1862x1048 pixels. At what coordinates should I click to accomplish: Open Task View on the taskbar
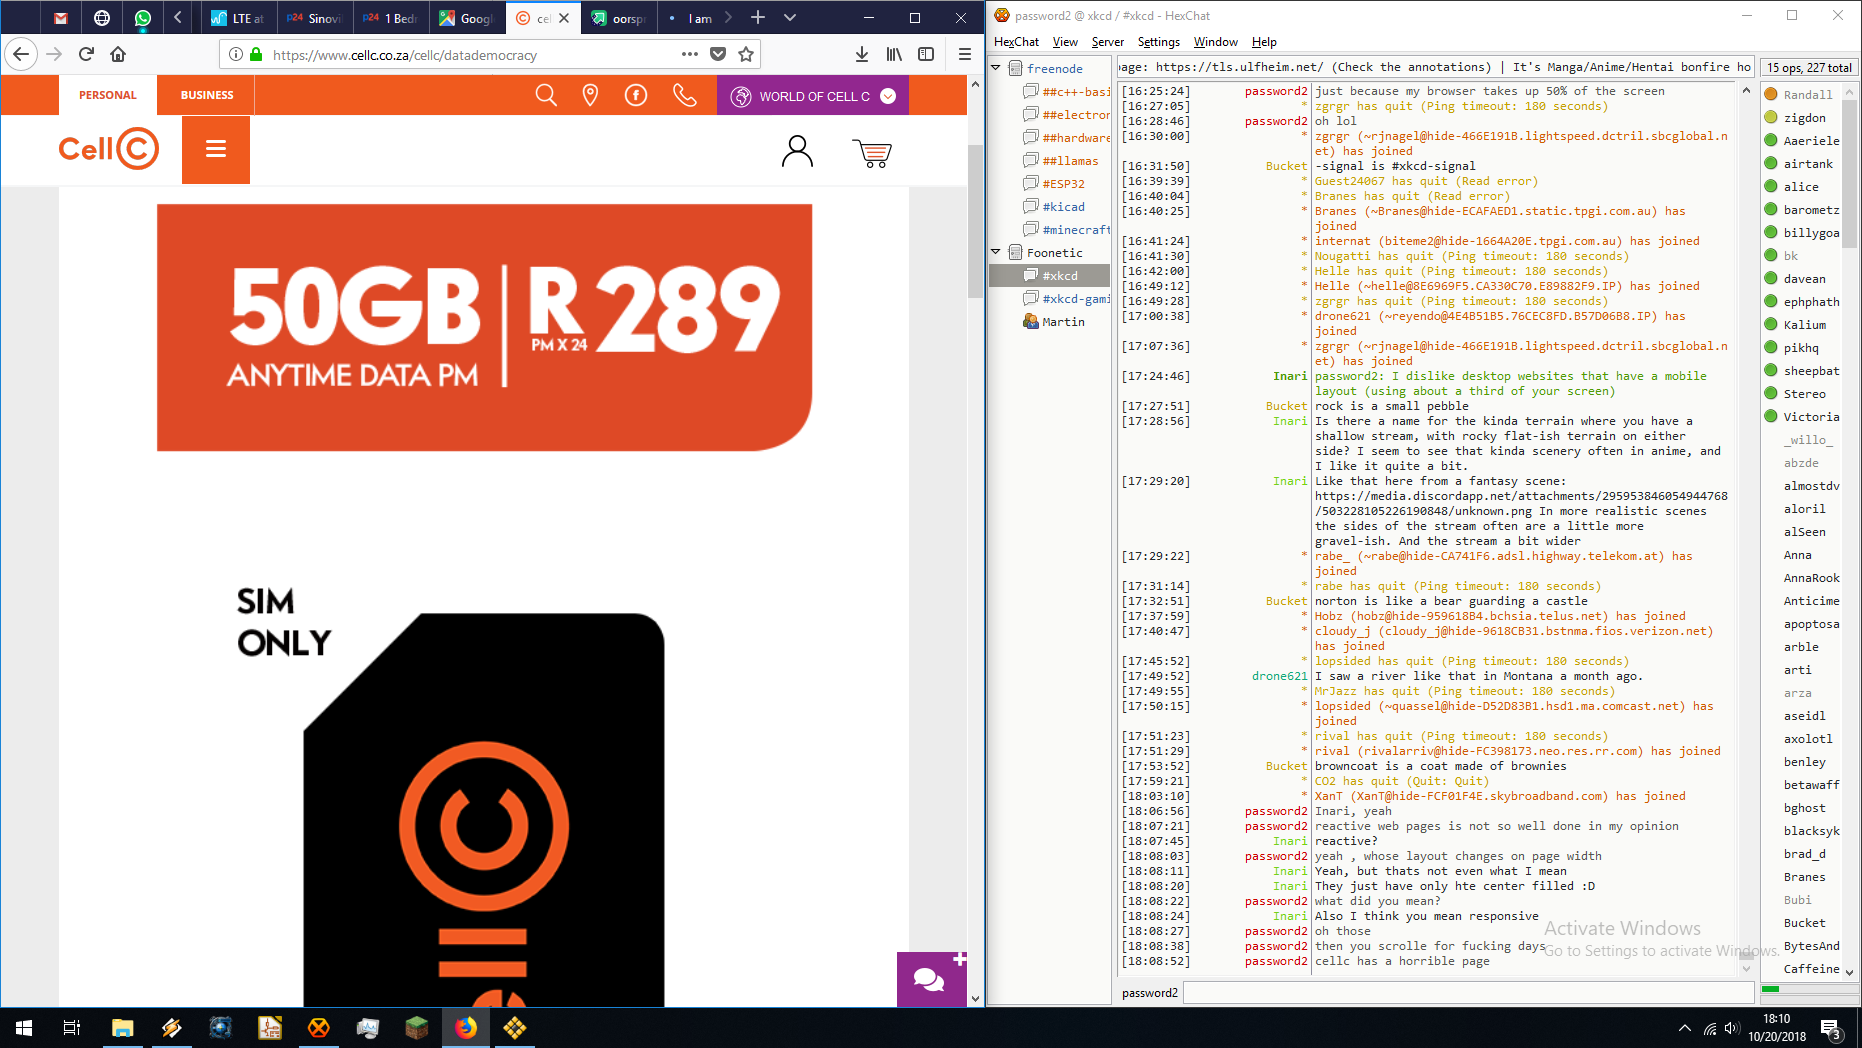pyautogui.click(x=72, y=1027)
